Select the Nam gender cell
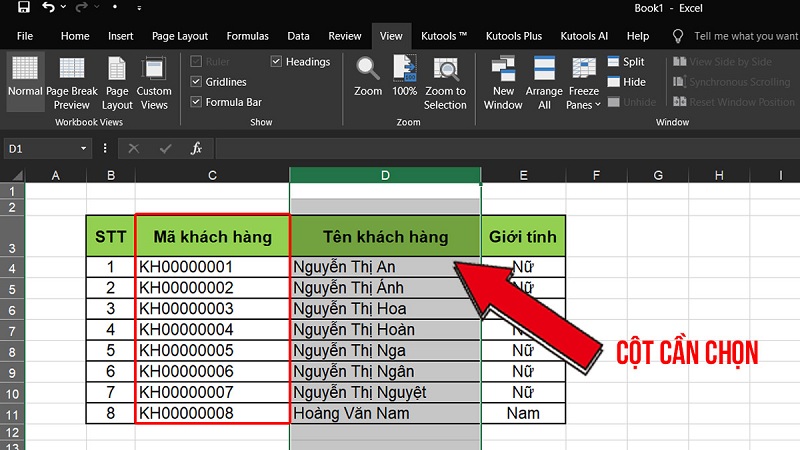Image resolution: width=800 pixels, height=450 pixels. pos(523,413)
